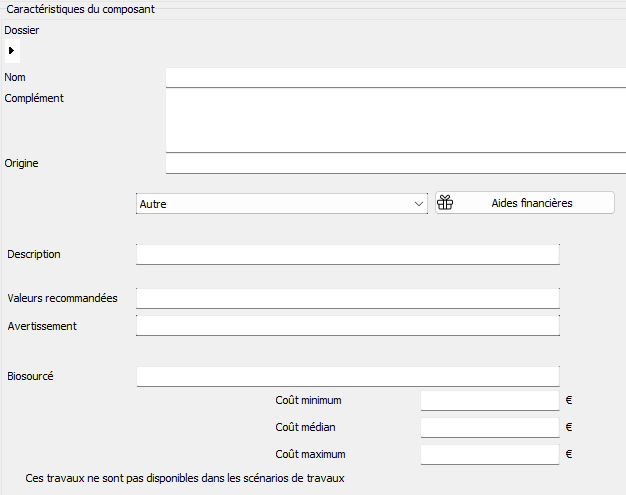This screenshot has width=626, height=495.
Task: Click the Description field
Action: tap(348, 254)
